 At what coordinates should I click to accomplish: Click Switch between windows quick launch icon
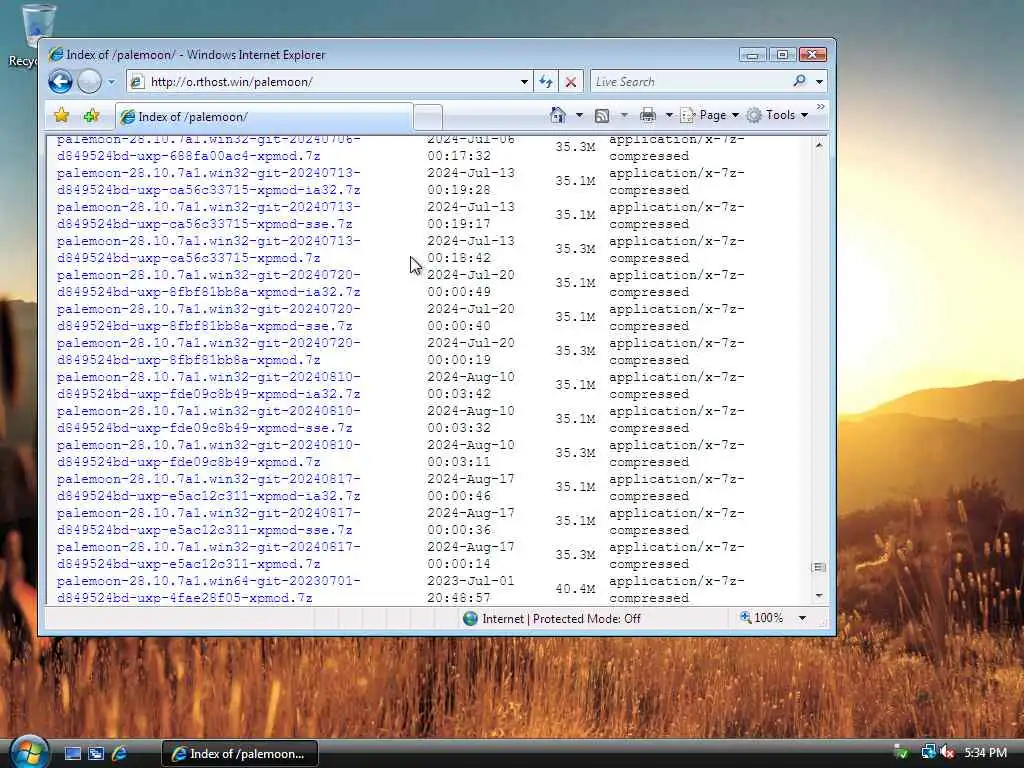(x=96, y=754)
